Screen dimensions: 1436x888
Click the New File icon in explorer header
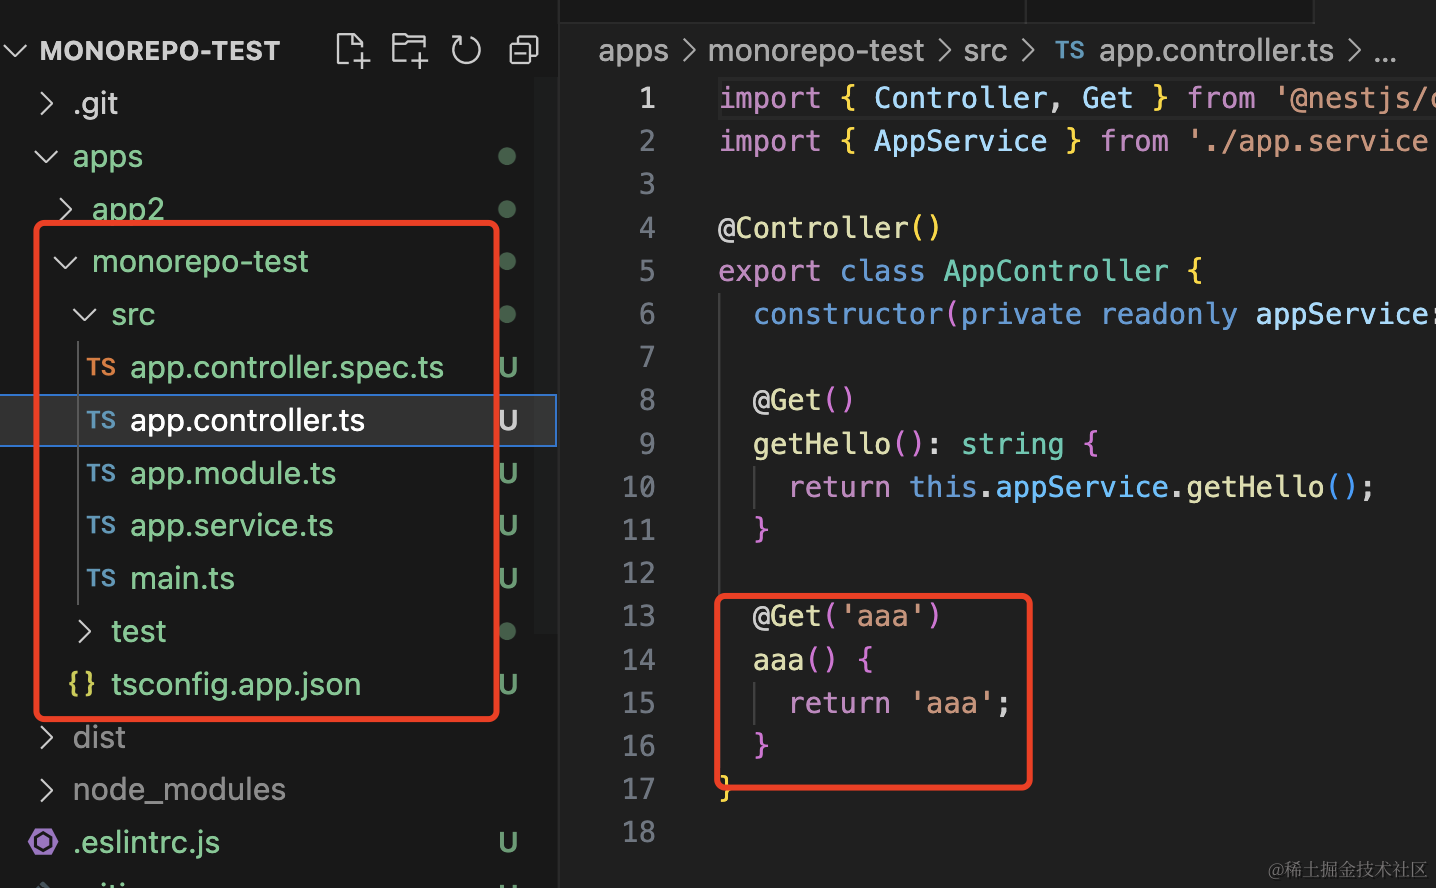[x=352, y=49]
